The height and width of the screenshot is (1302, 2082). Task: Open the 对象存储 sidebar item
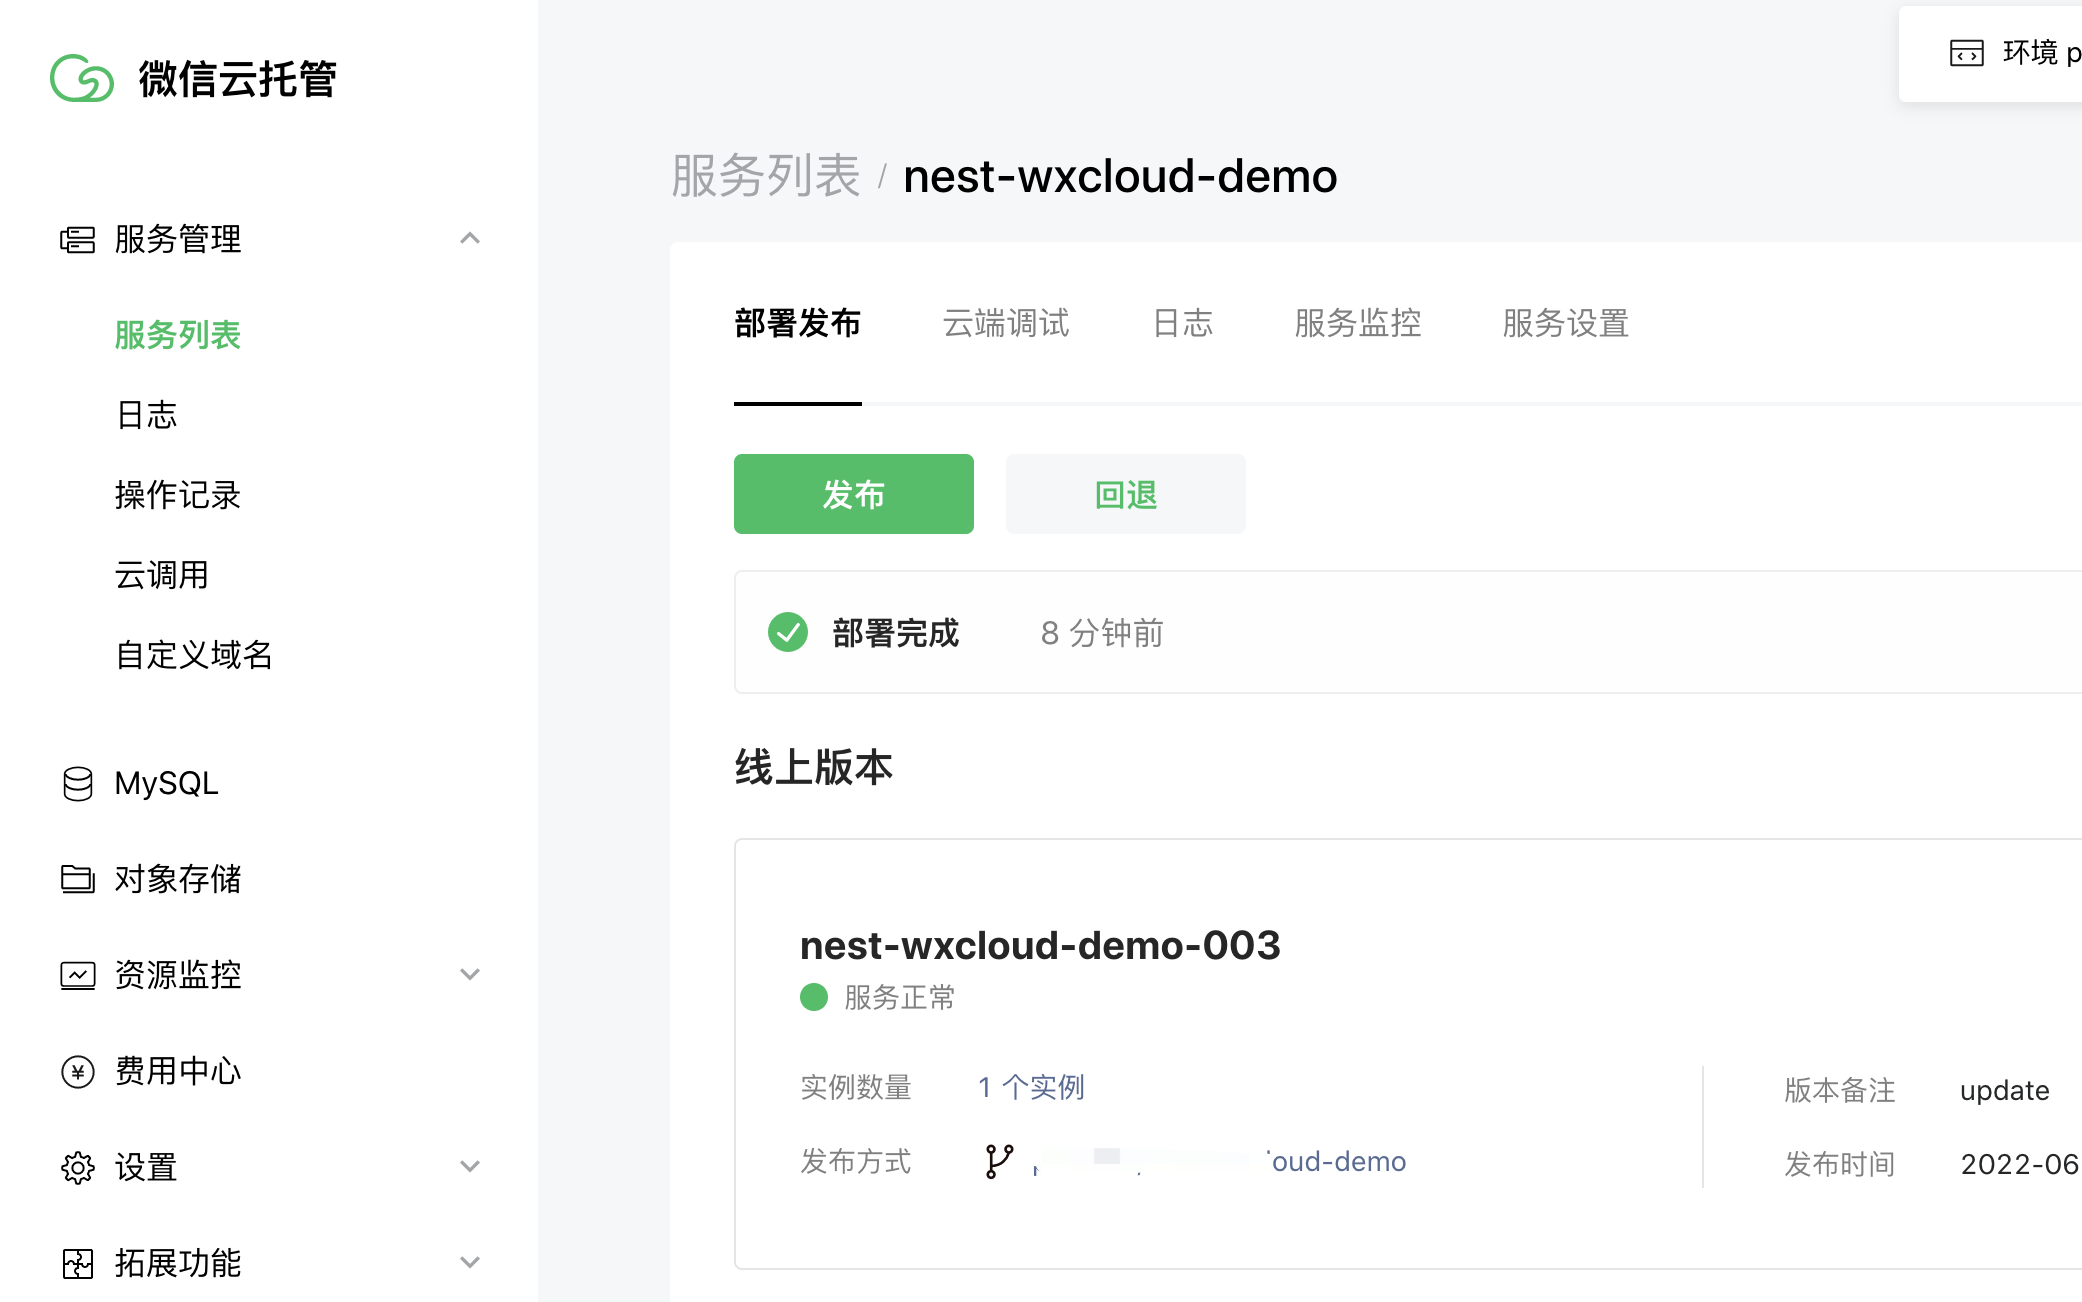pyautogui.click(x=178, y=879)
